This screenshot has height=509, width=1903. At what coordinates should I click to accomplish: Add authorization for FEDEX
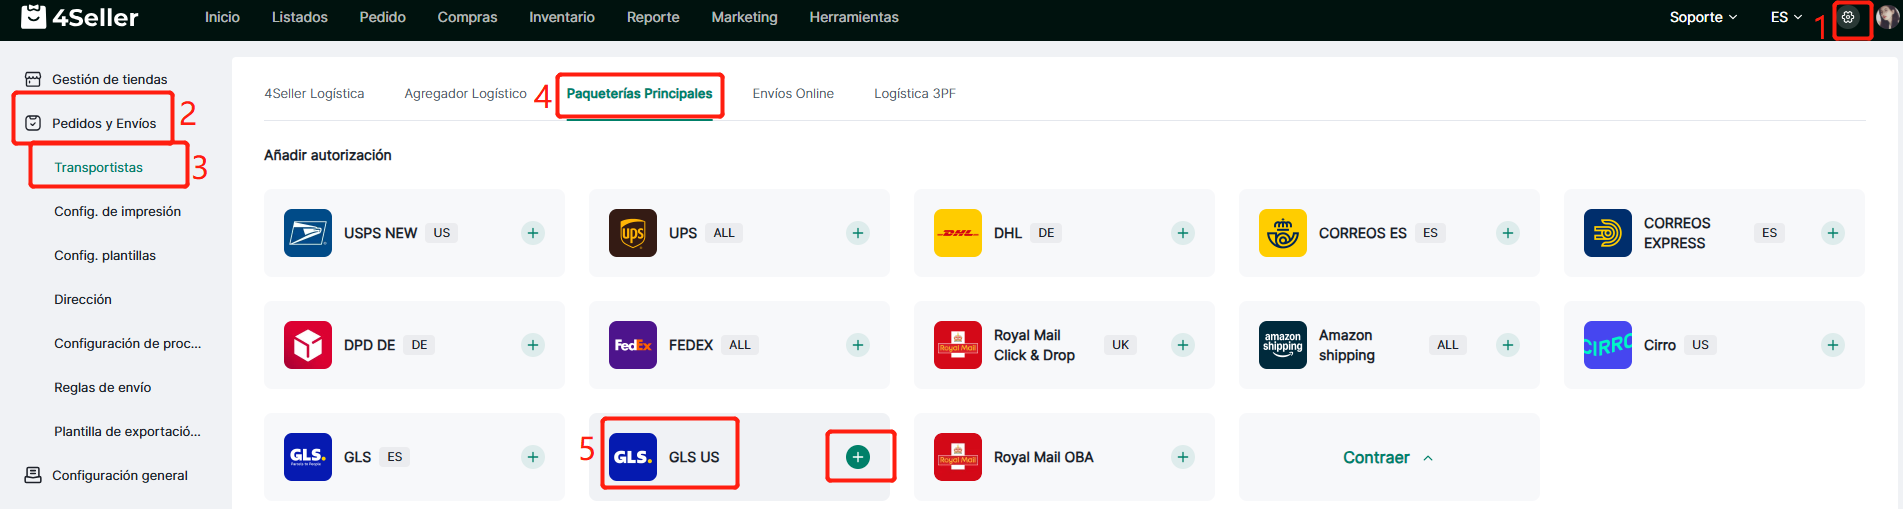(x=858, y=345)
